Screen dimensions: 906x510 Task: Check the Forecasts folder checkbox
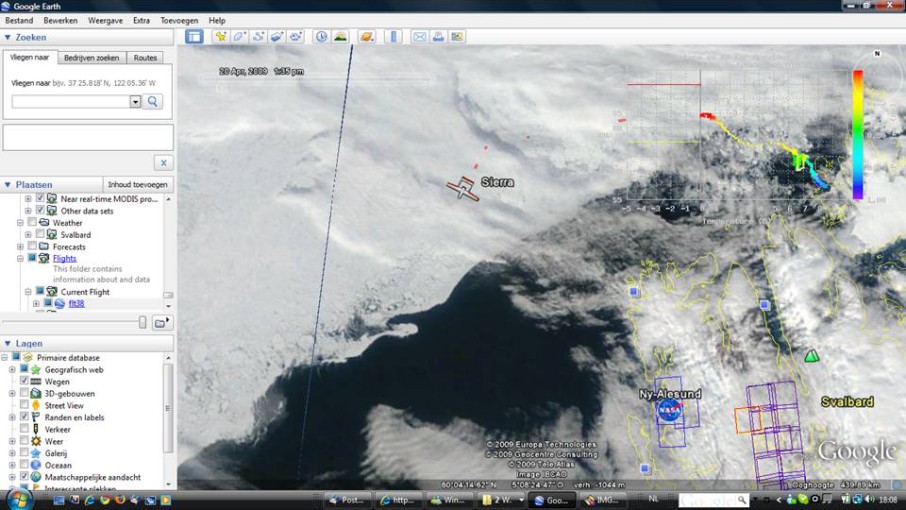point(32,246)
